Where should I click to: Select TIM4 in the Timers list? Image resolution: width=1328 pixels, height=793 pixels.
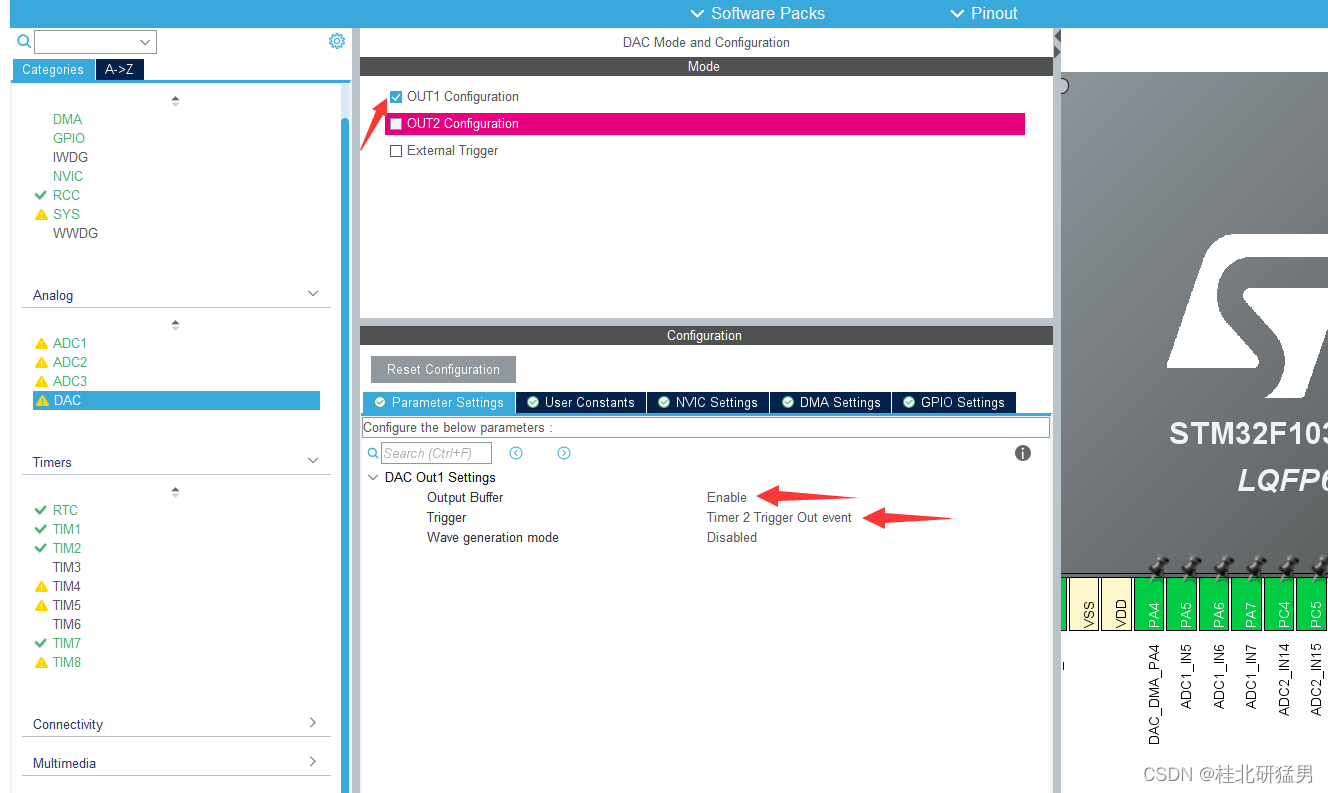[x=67, y=586]
